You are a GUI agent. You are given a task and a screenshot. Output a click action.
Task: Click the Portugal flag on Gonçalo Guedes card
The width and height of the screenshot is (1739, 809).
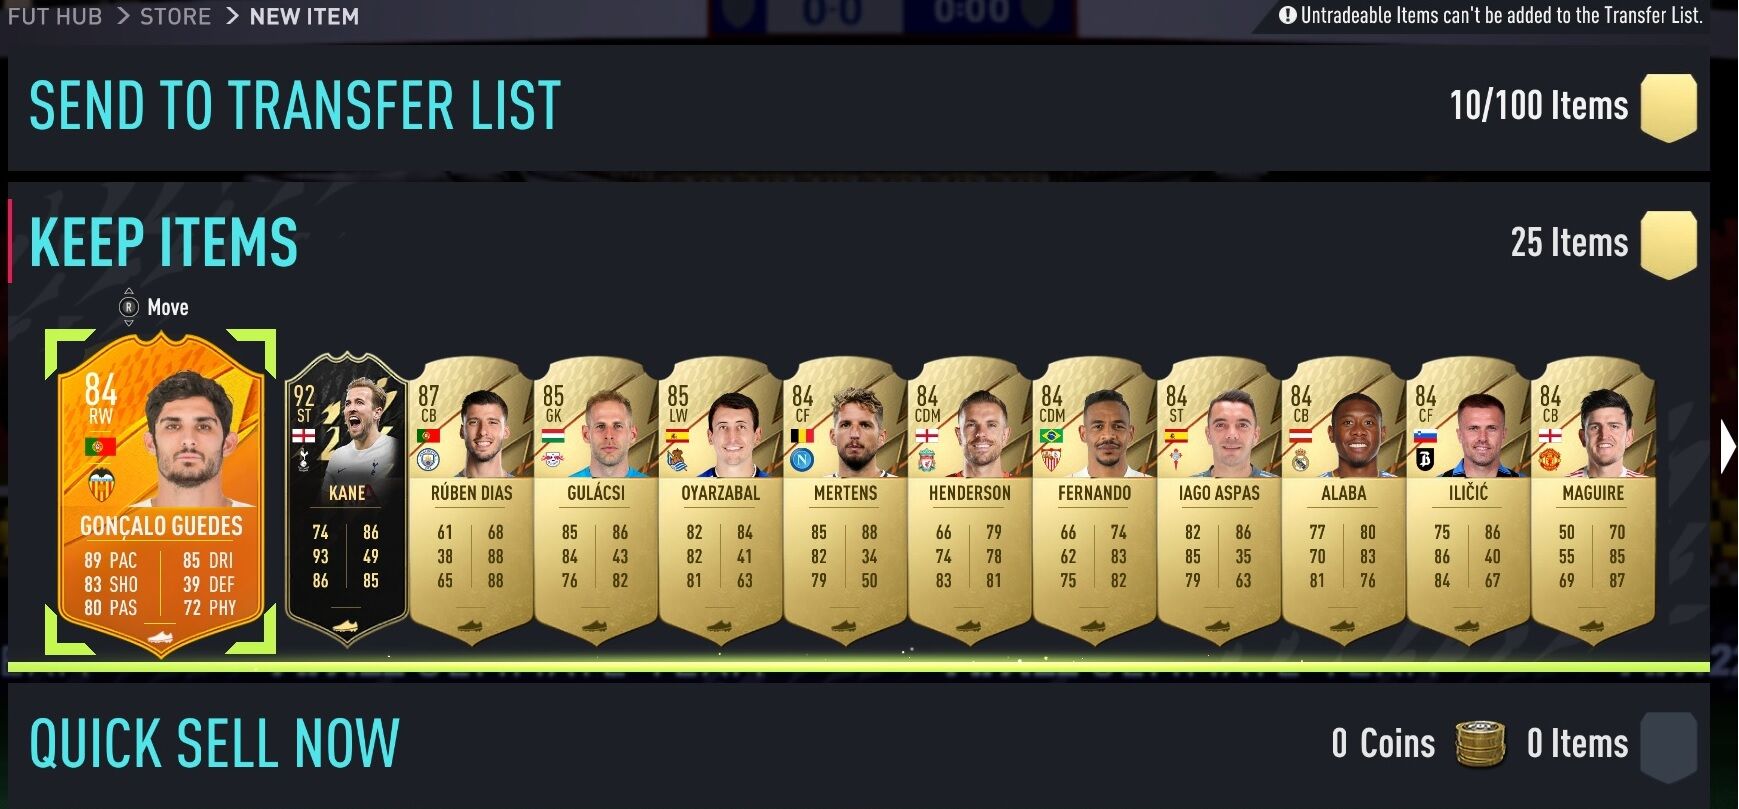point(100,446)
